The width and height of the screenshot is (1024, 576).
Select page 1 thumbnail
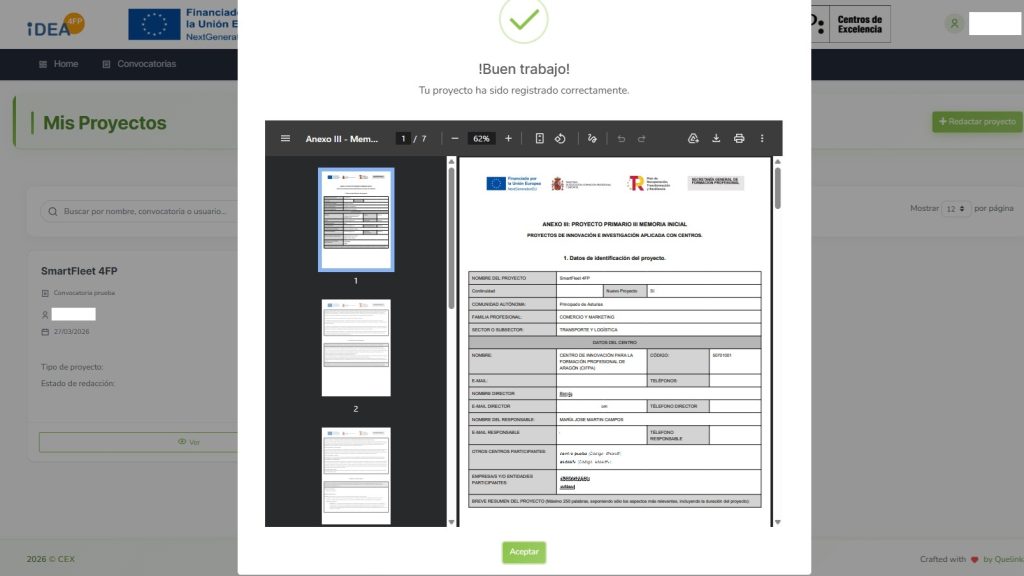[356, 219]
